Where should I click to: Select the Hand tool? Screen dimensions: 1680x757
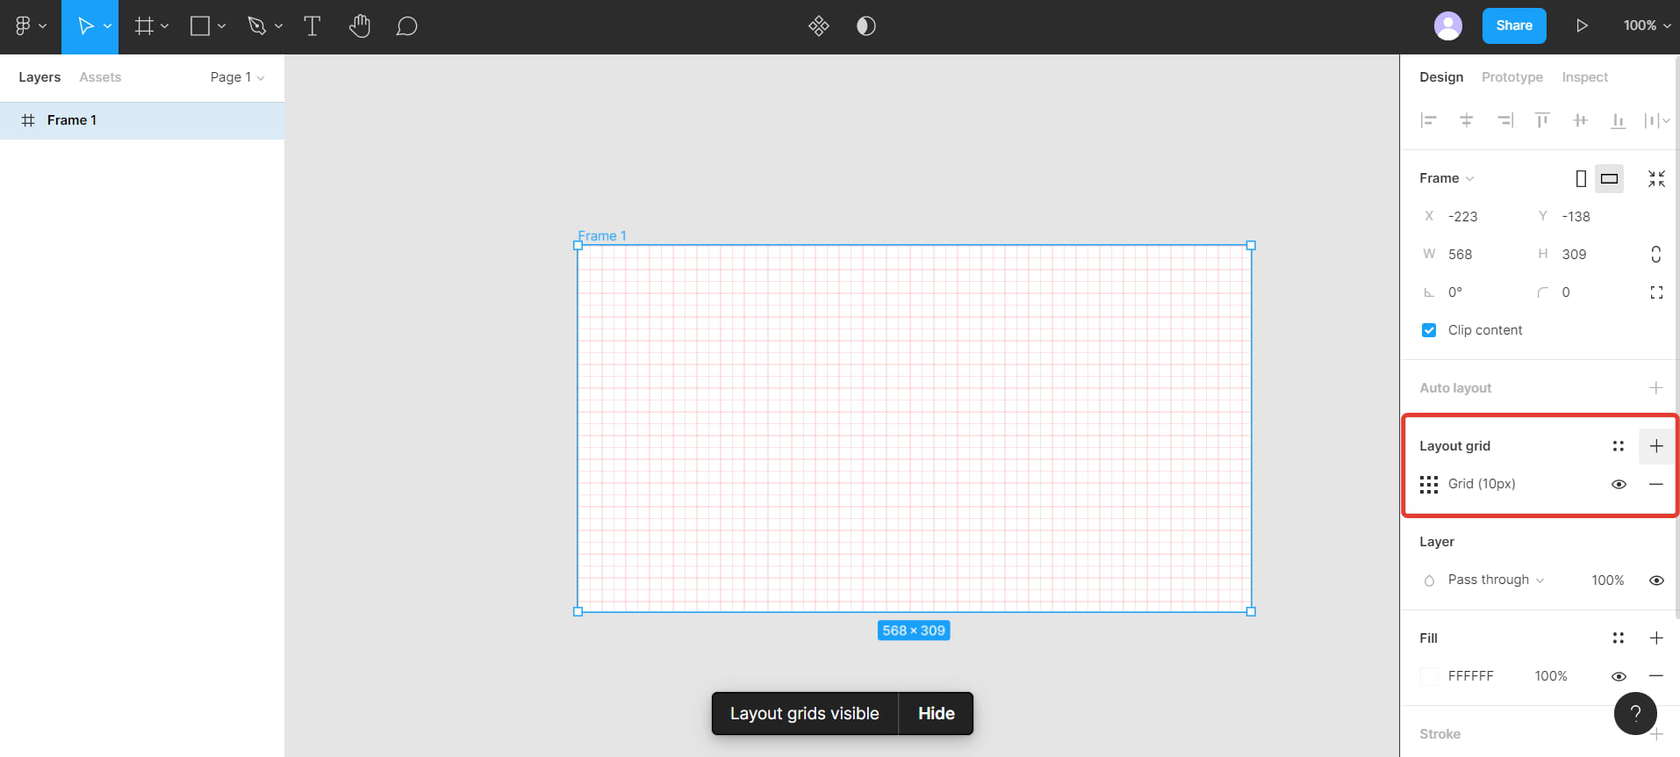[x=360, y=26]
